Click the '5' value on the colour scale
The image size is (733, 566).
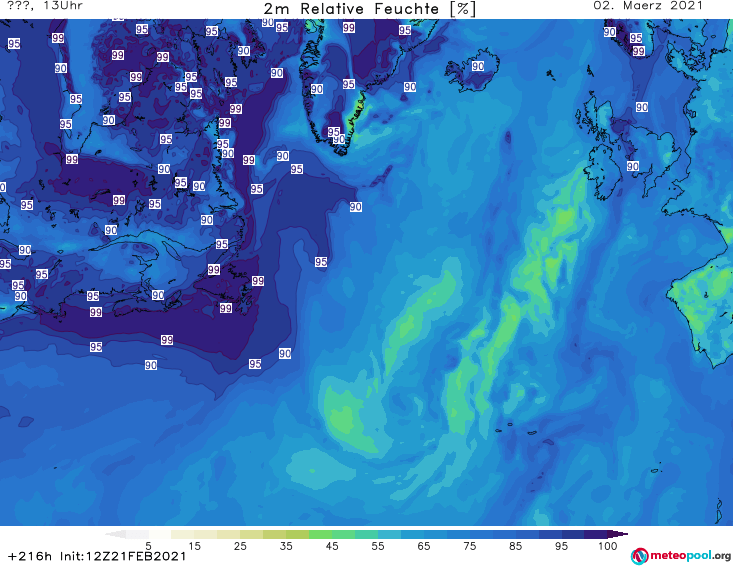148,546
